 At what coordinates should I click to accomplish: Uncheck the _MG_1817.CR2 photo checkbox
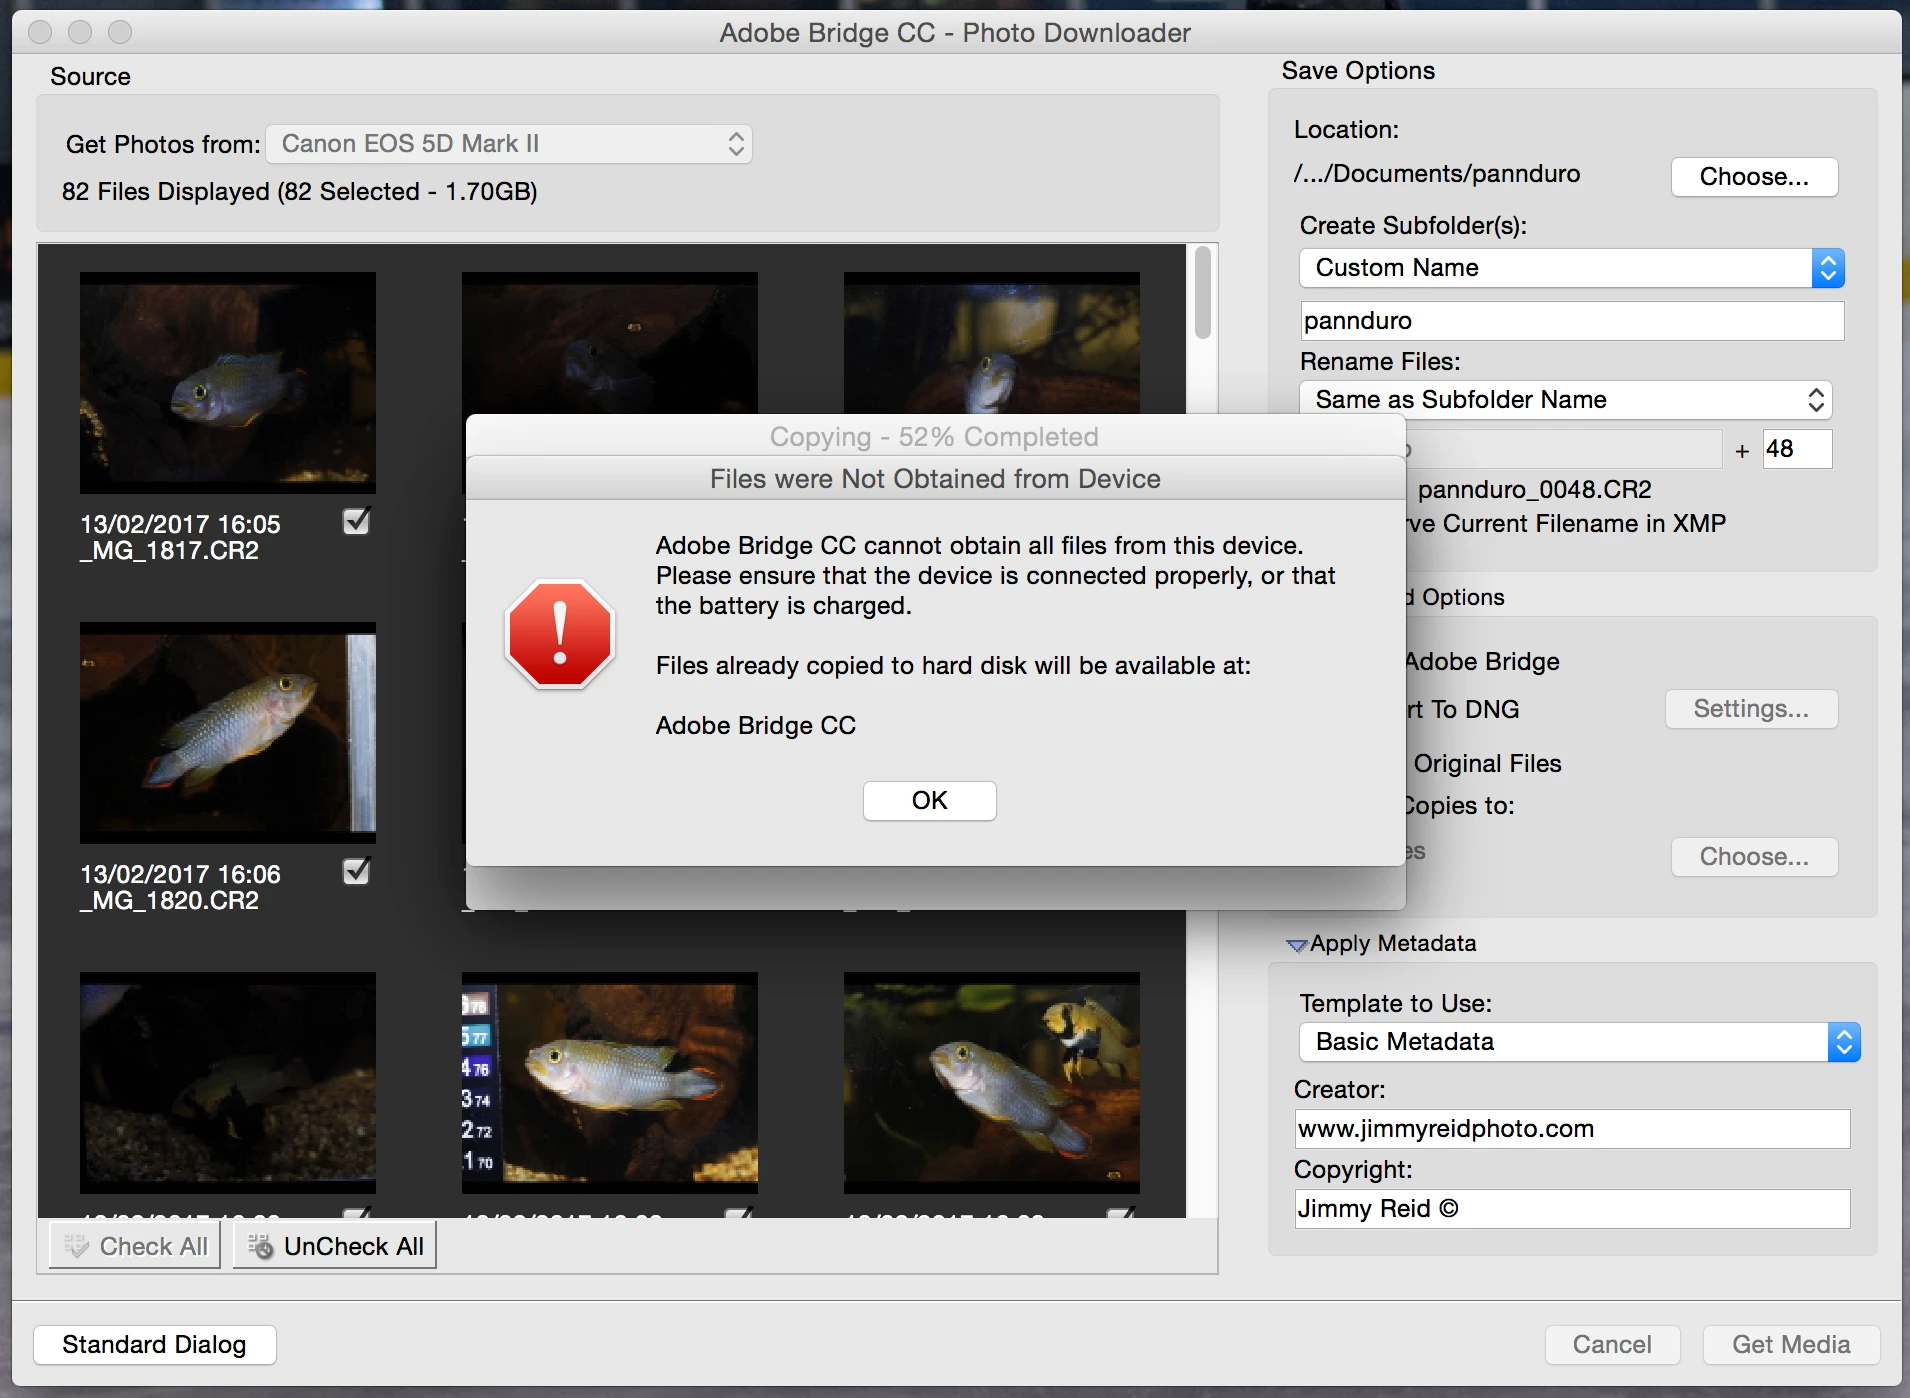point(357,521)
